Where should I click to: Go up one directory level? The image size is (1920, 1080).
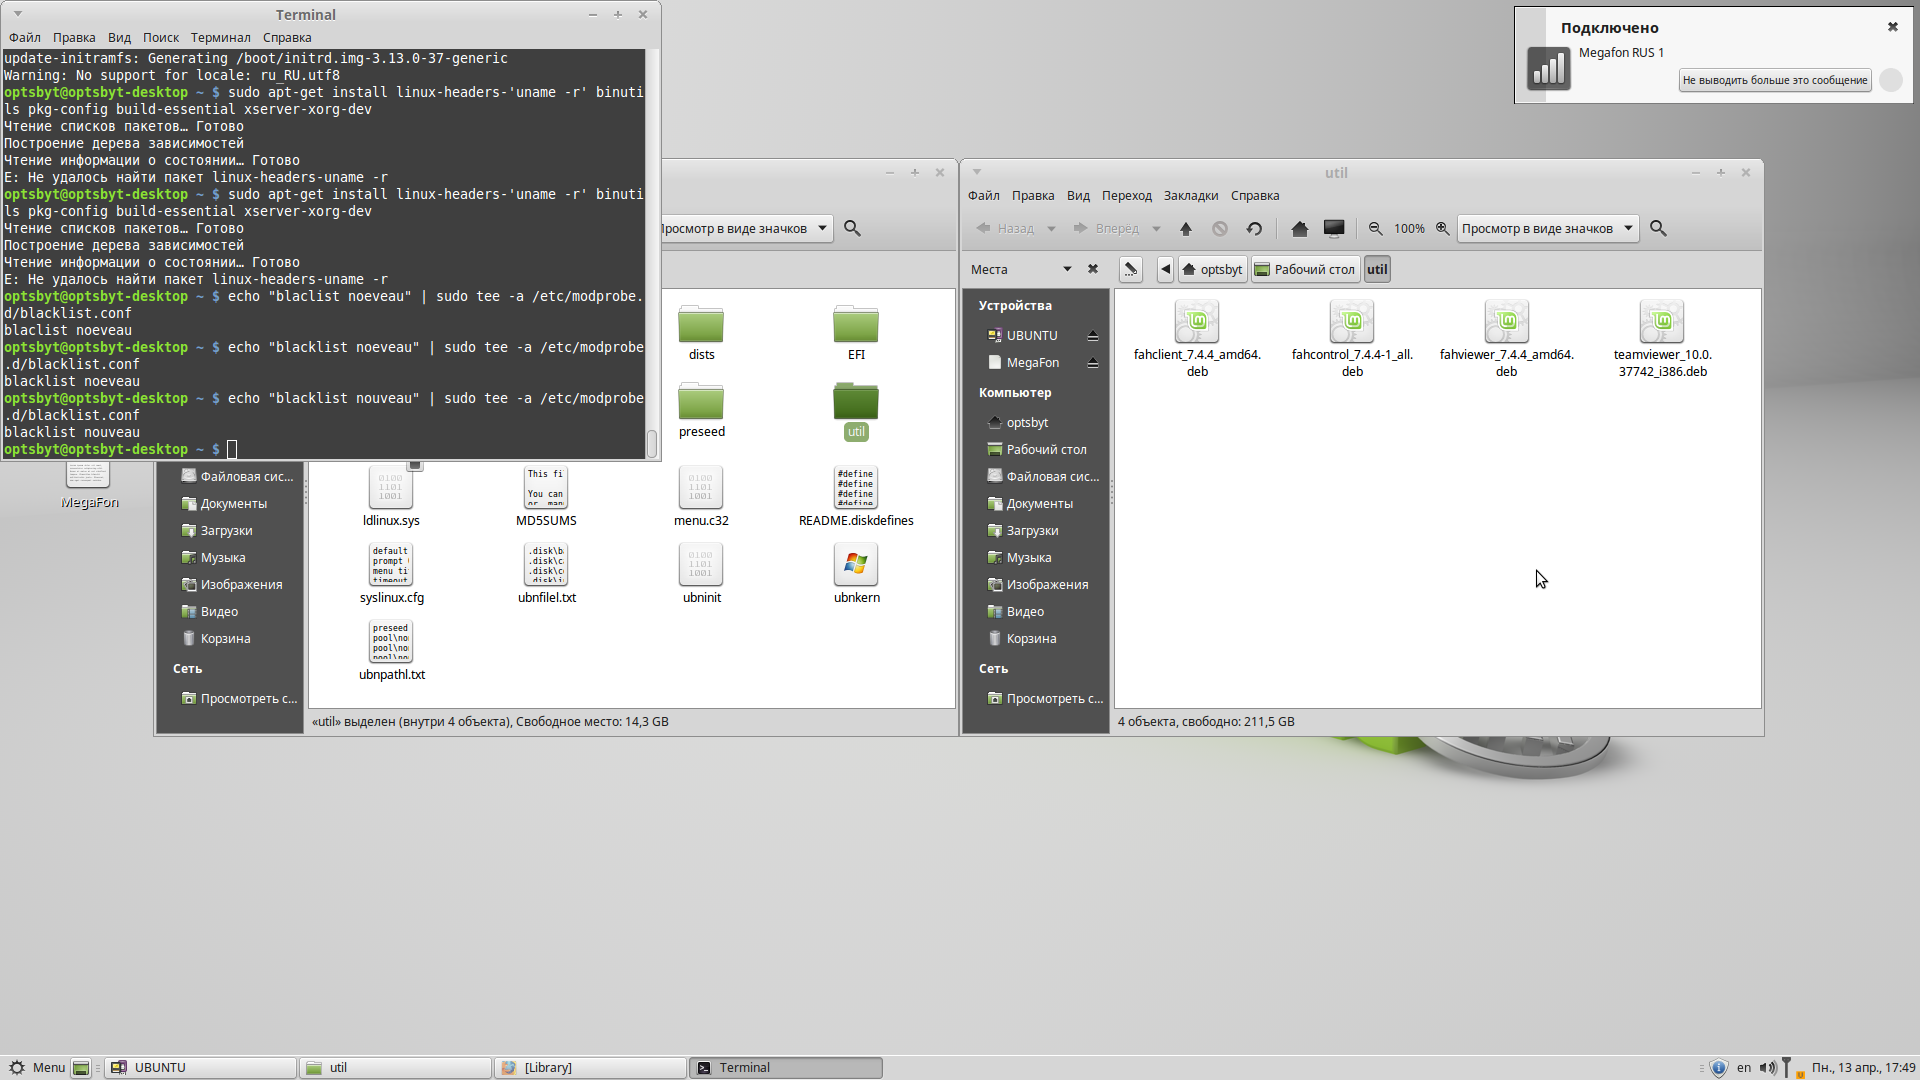pos(1186,229)
